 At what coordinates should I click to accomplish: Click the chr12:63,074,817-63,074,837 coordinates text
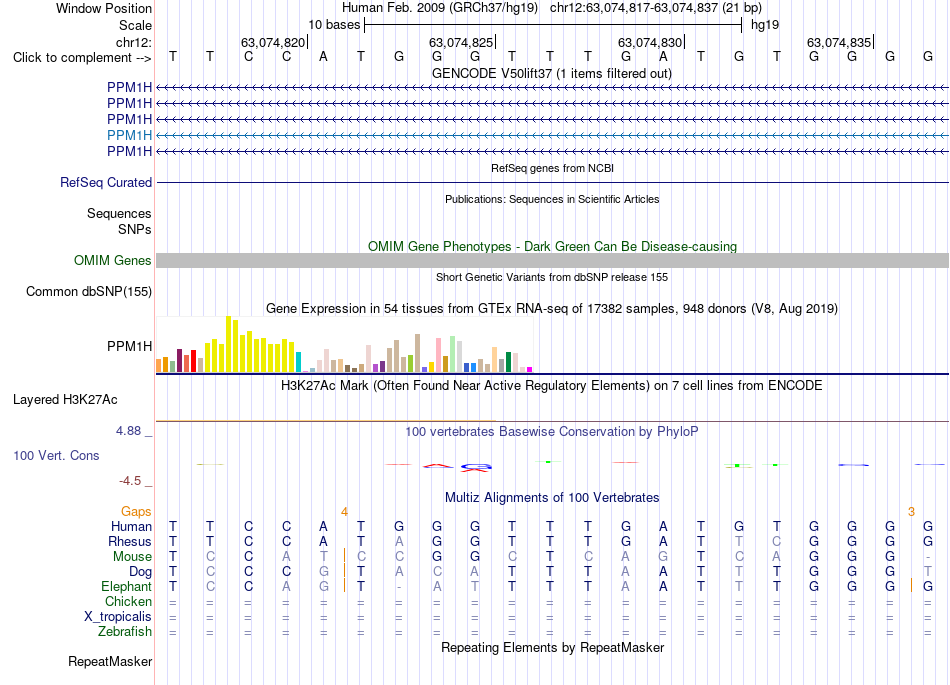(633, 8)
